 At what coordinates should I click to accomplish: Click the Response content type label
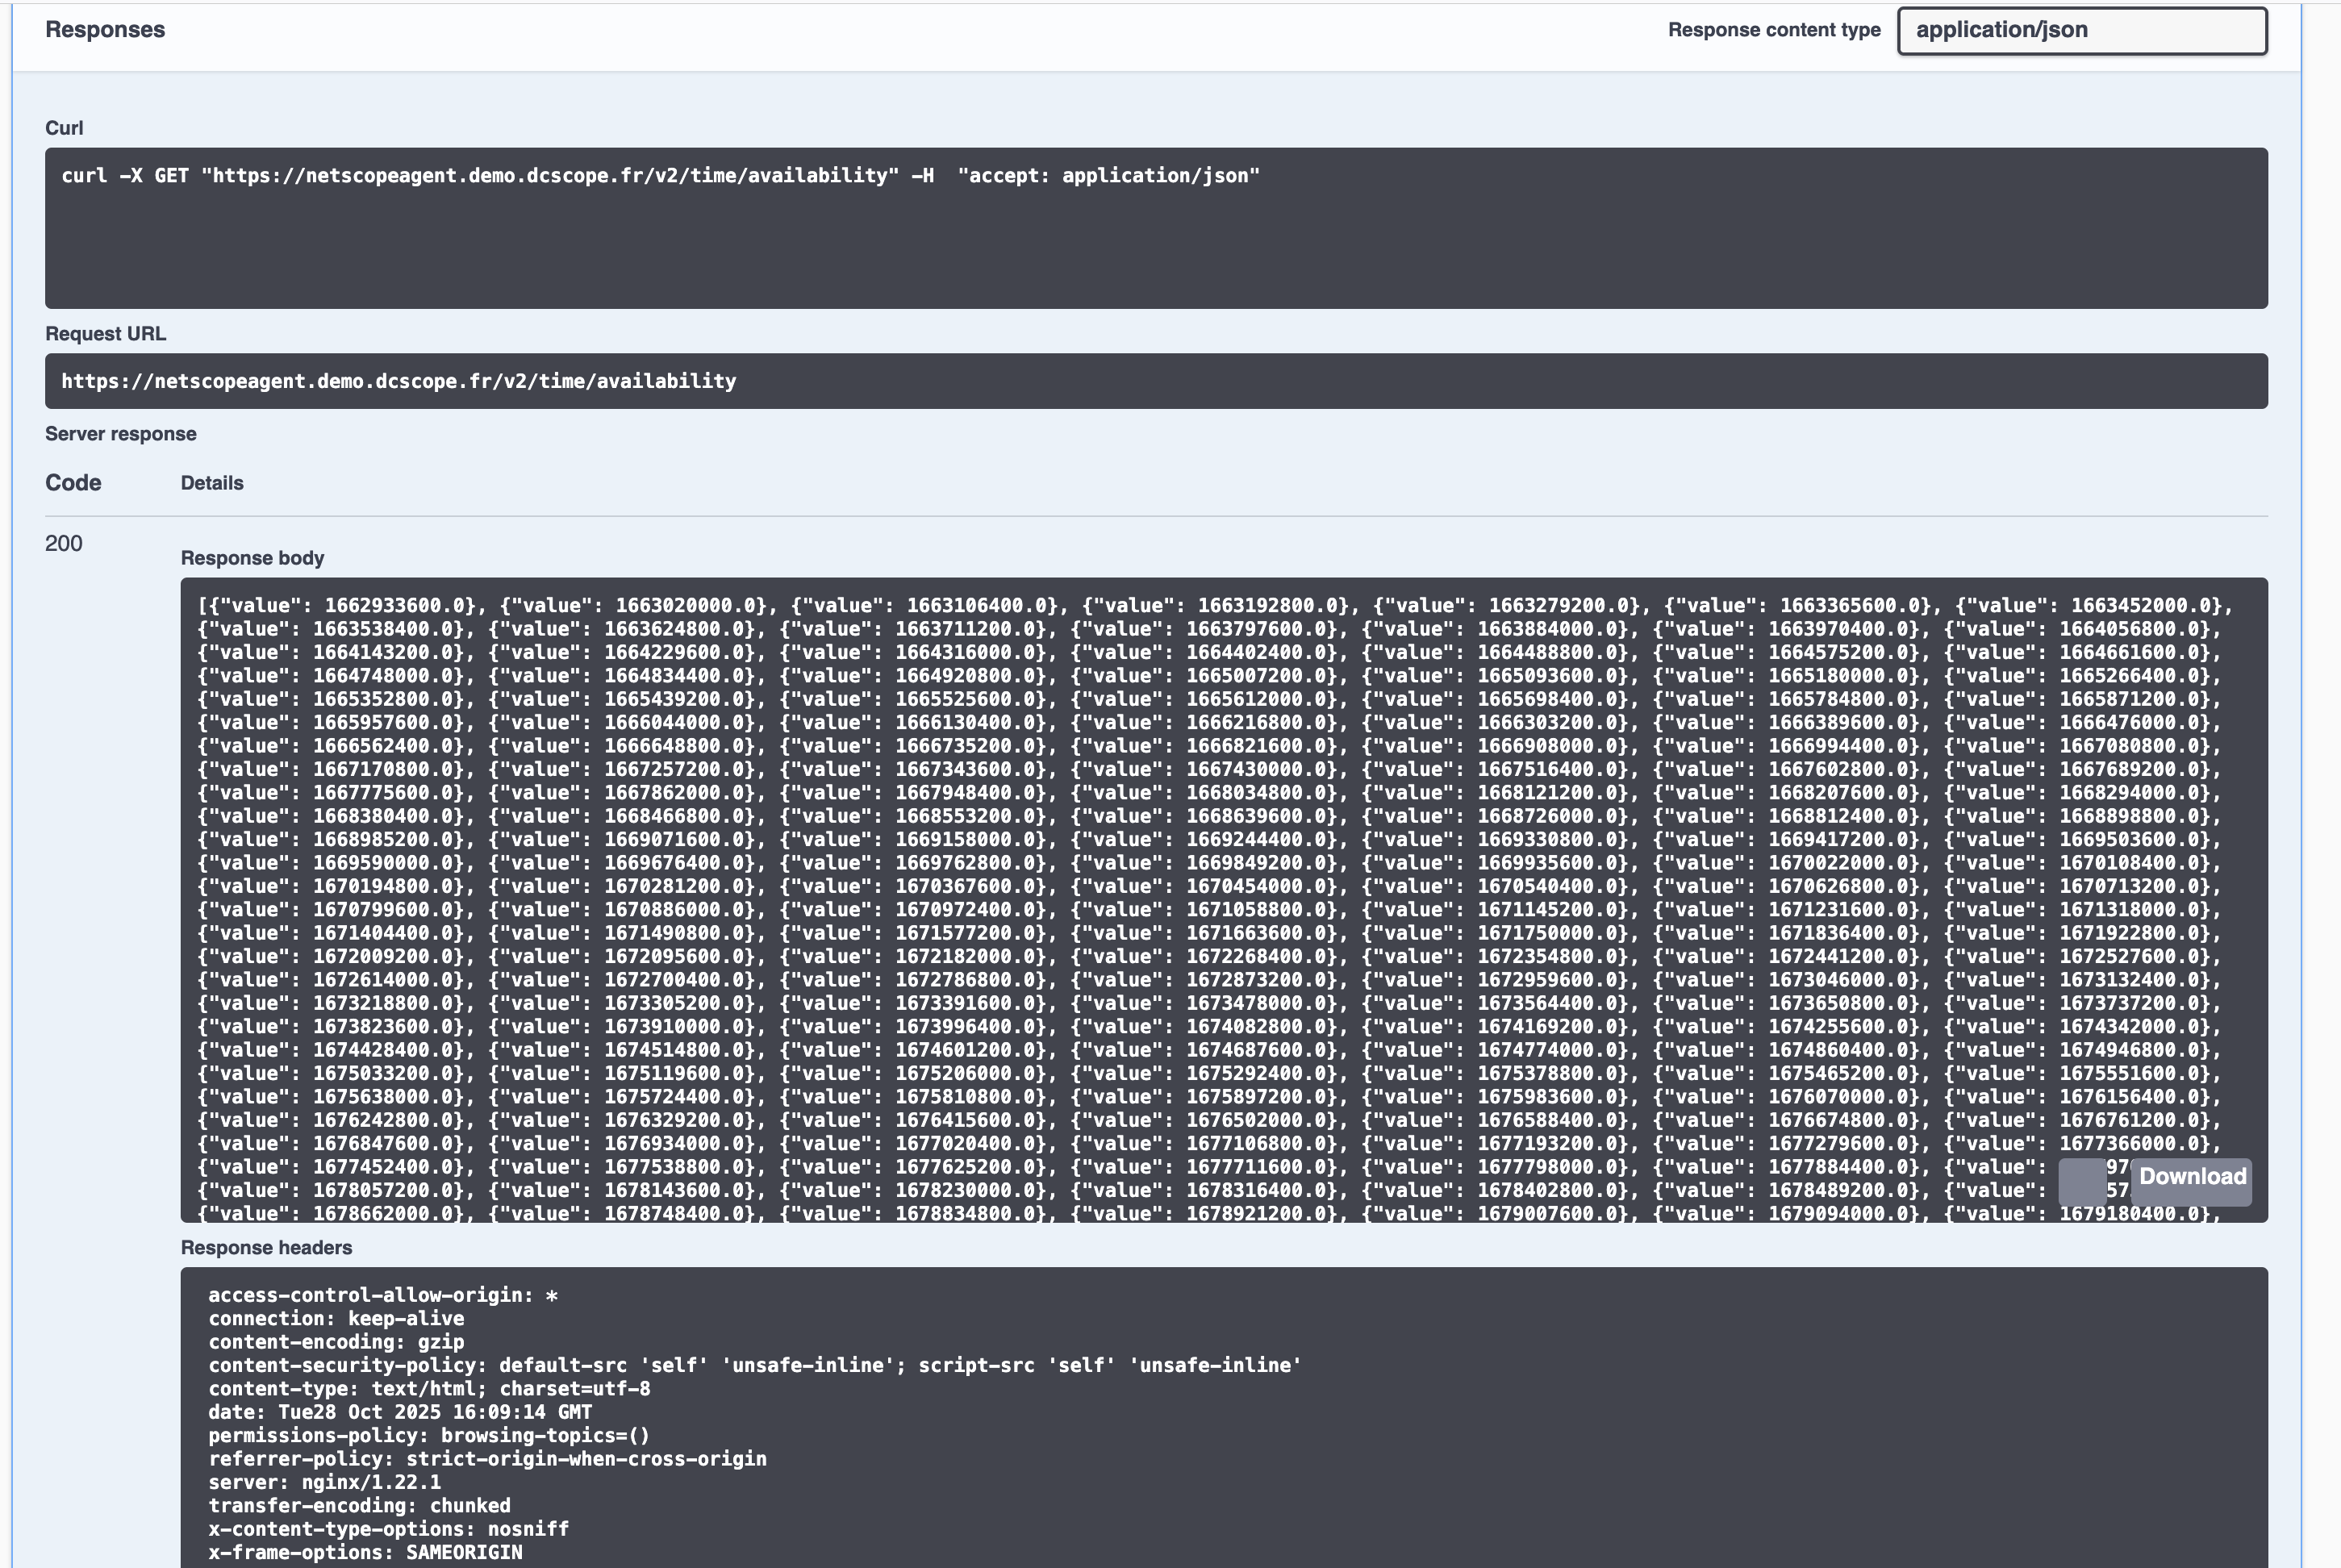click(x=1773, y=30)
